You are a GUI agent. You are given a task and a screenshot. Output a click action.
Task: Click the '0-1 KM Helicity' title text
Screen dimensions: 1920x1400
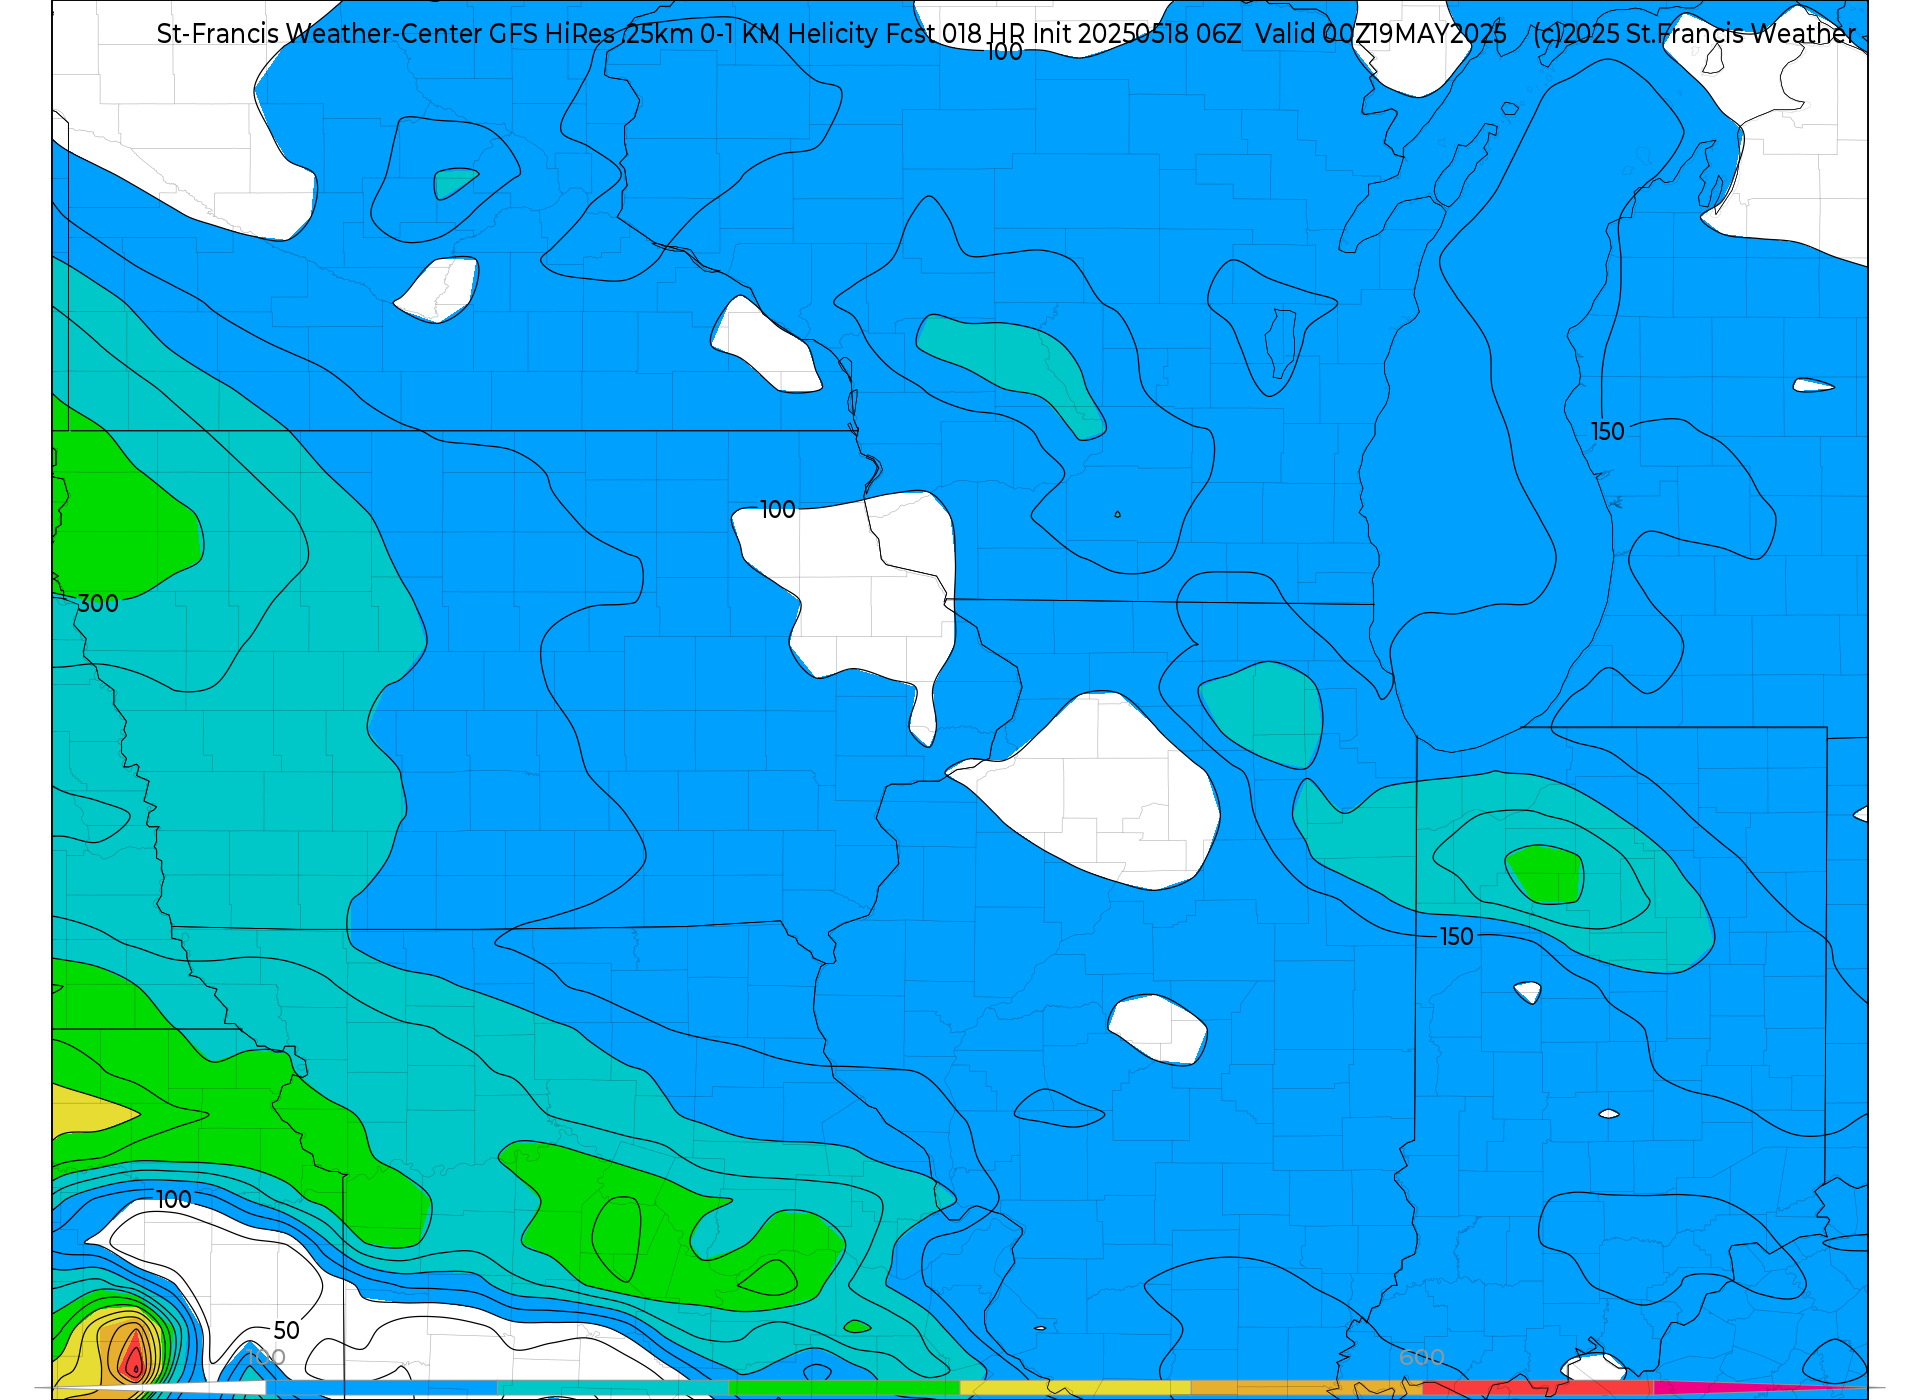[789, 34]
